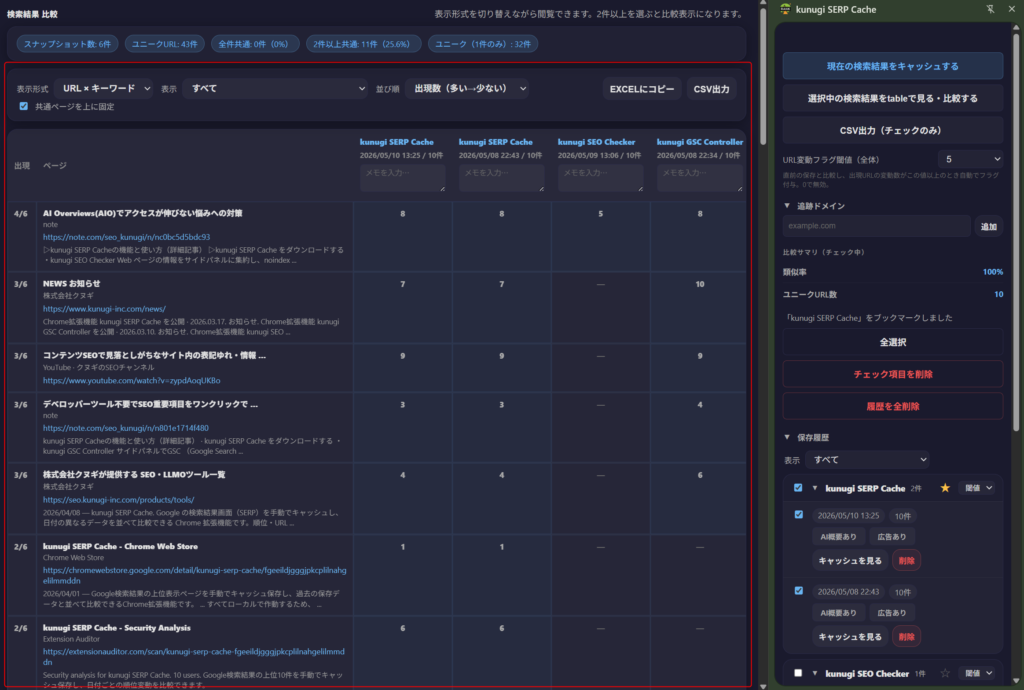Open the extensionauditor.com scan link
This screenshot has width=1024, height=690.
[194, 657]
